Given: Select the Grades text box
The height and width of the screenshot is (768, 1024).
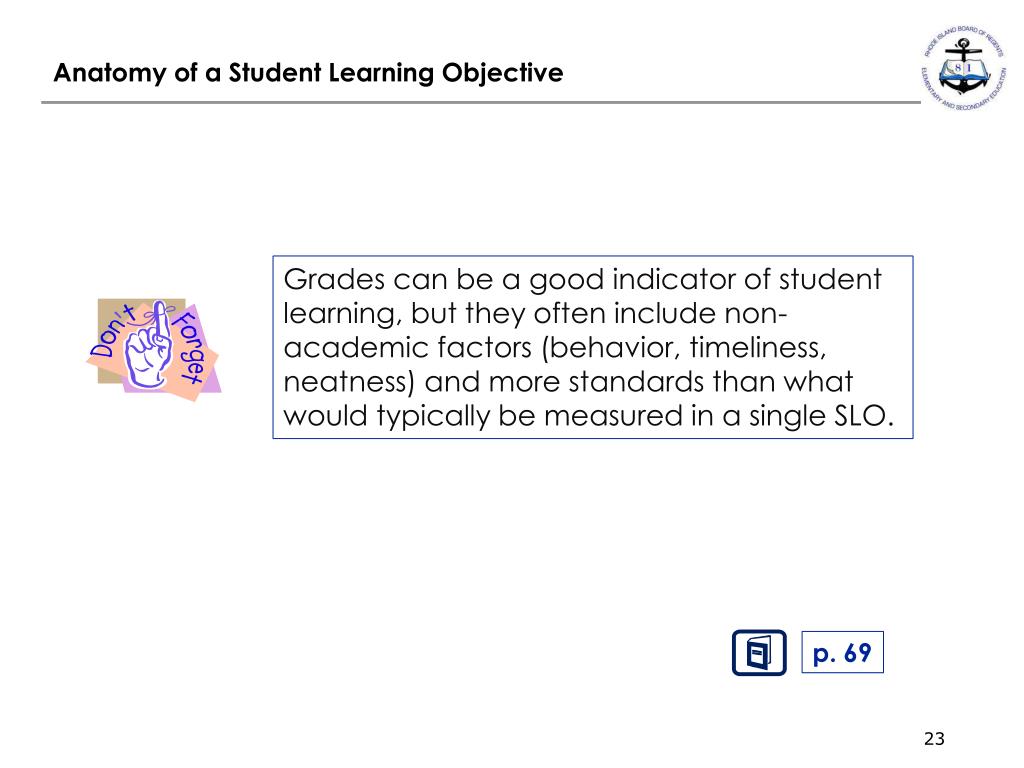Looking at the screenshot, I should (x=592, y=347).
